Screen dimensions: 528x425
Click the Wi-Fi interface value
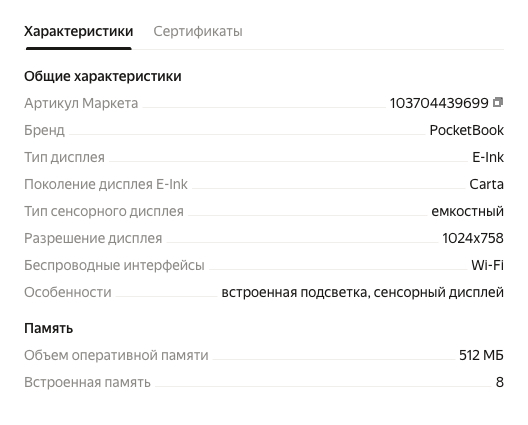point(488,265)
